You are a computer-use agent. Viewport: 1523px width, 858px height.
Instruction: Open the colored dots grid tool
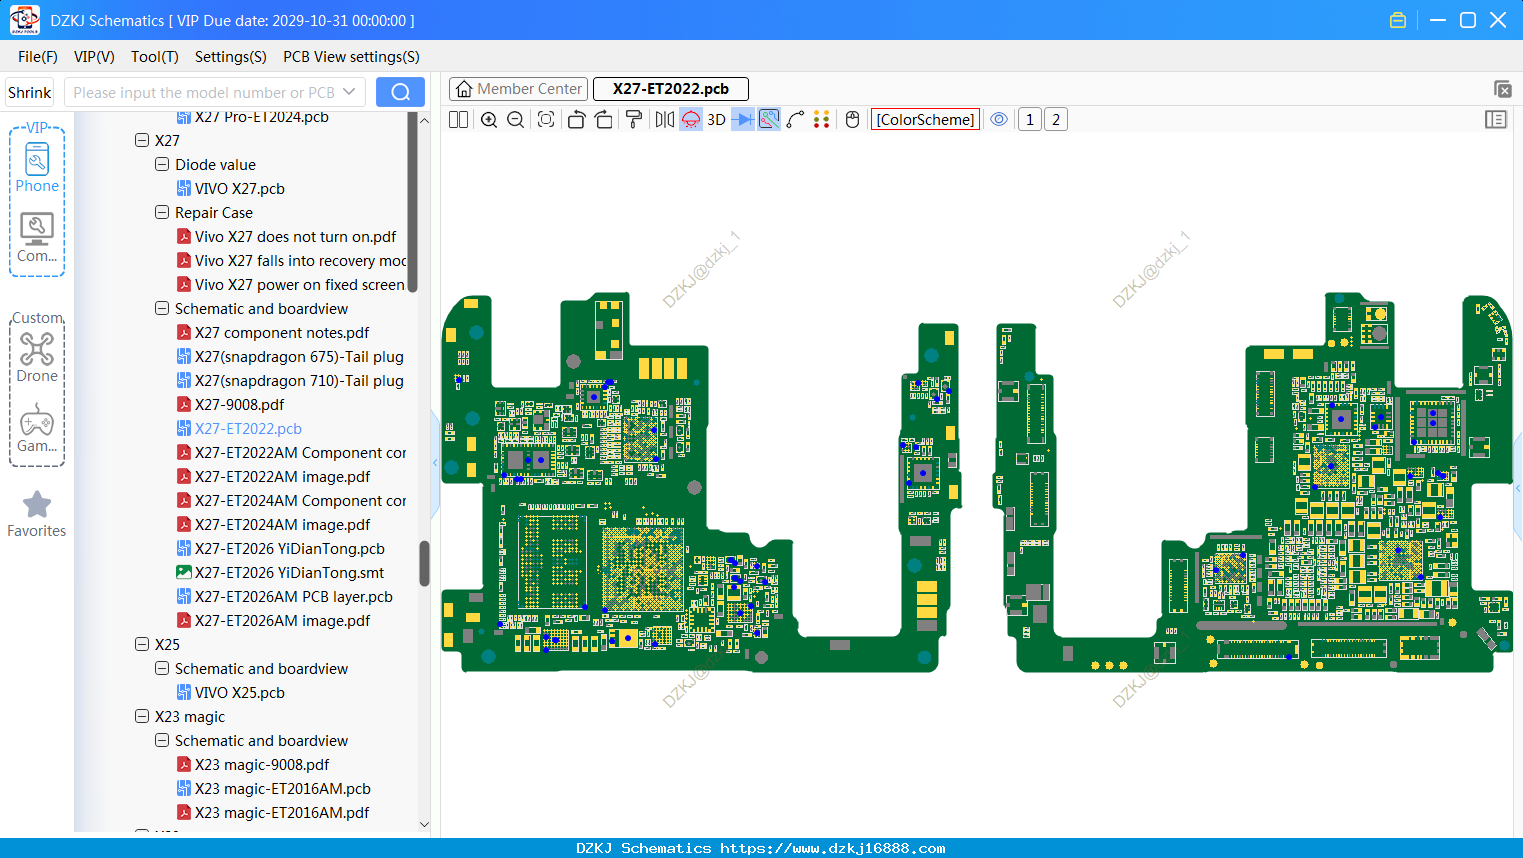click(822, 120)
